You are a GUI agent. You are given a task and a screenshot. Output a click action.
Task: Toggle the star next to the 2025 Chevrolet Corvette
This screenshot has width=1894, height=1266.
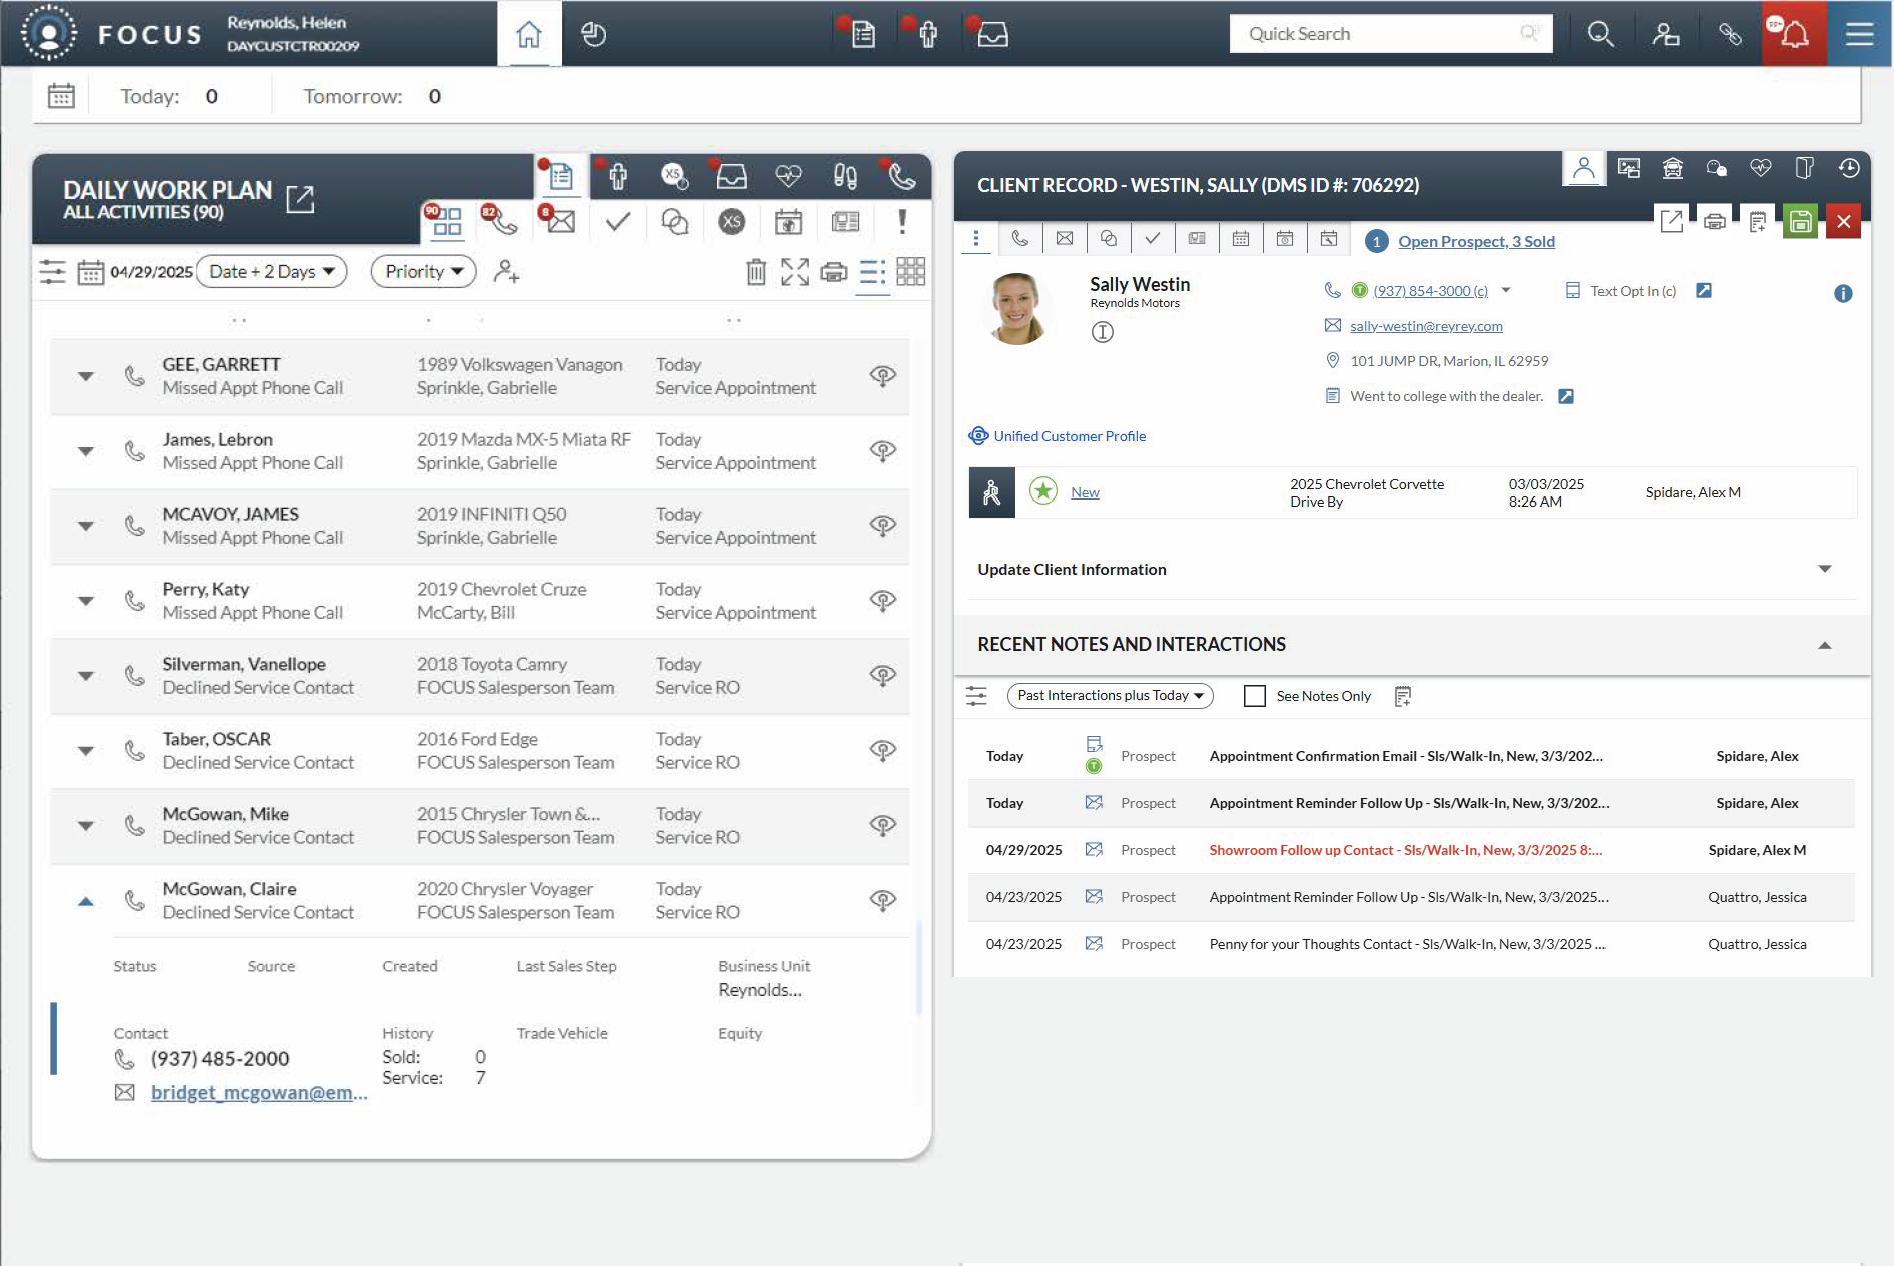tap(1043, 491)
